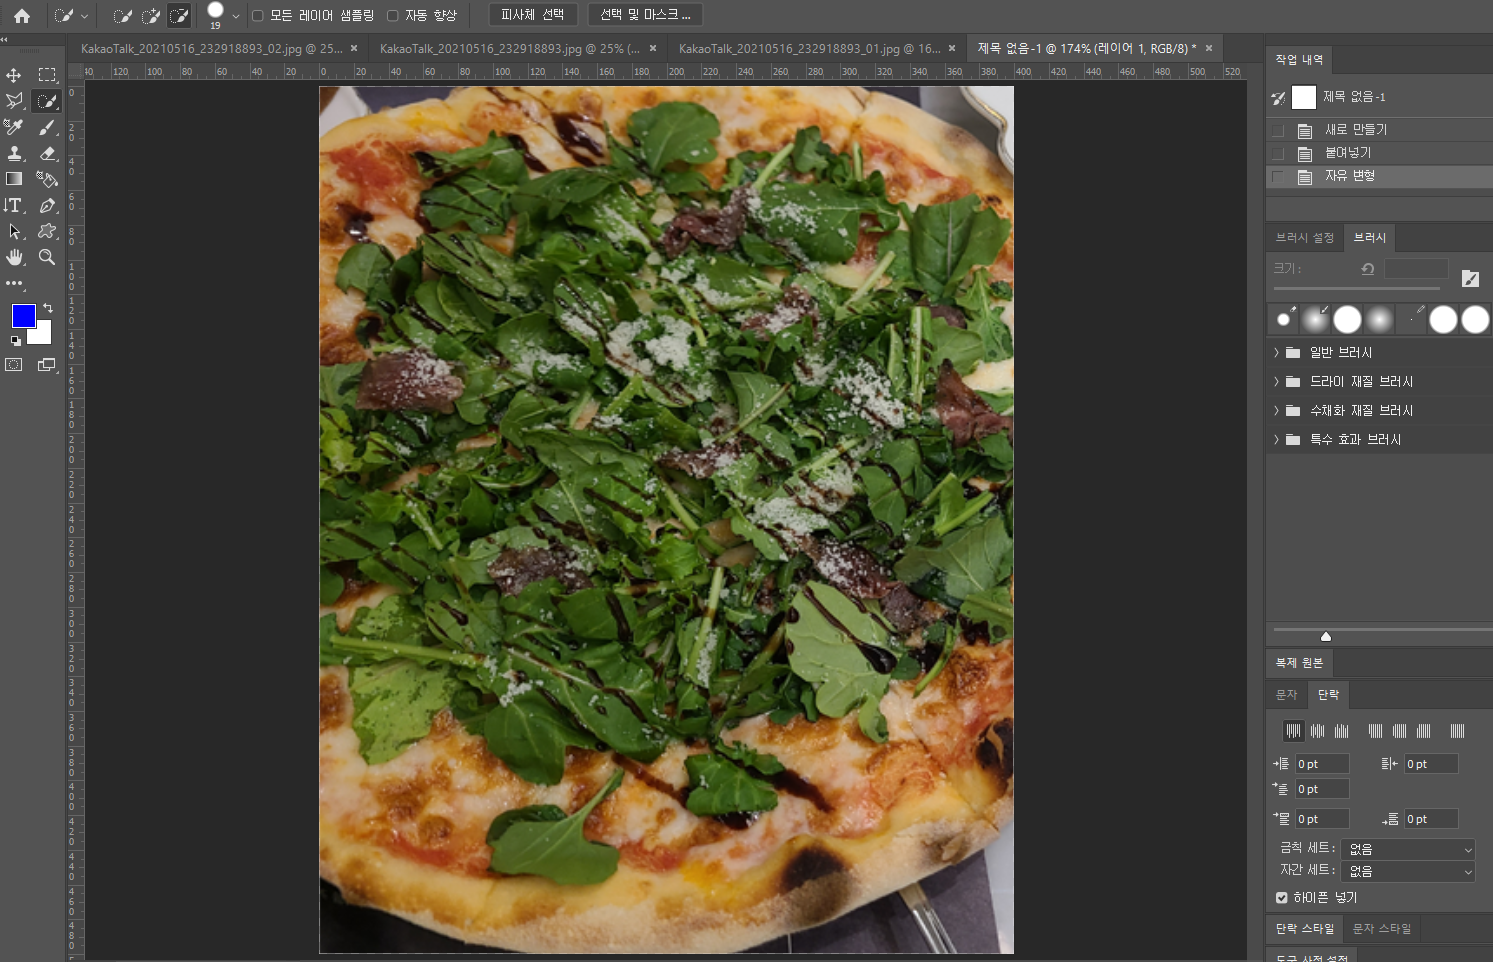
Task: Toggle brush settings panel icon
Action: click(x=1470, y=279)
